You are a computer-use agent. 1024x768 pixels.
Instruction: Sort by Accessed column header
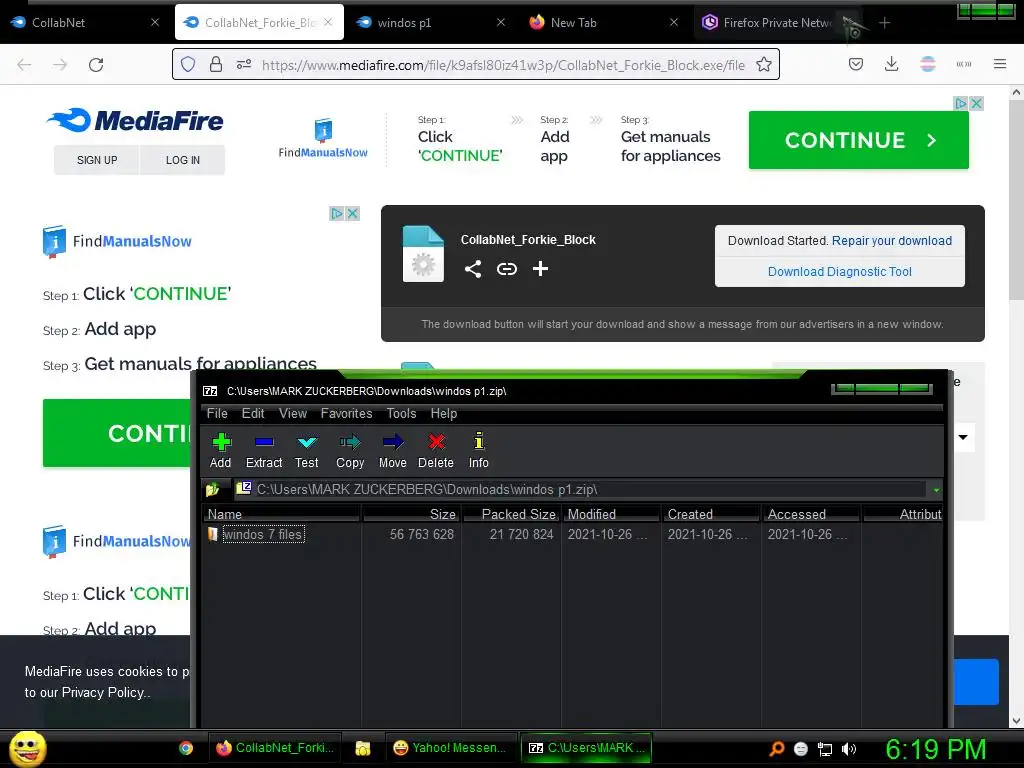[x=811, y=514]
